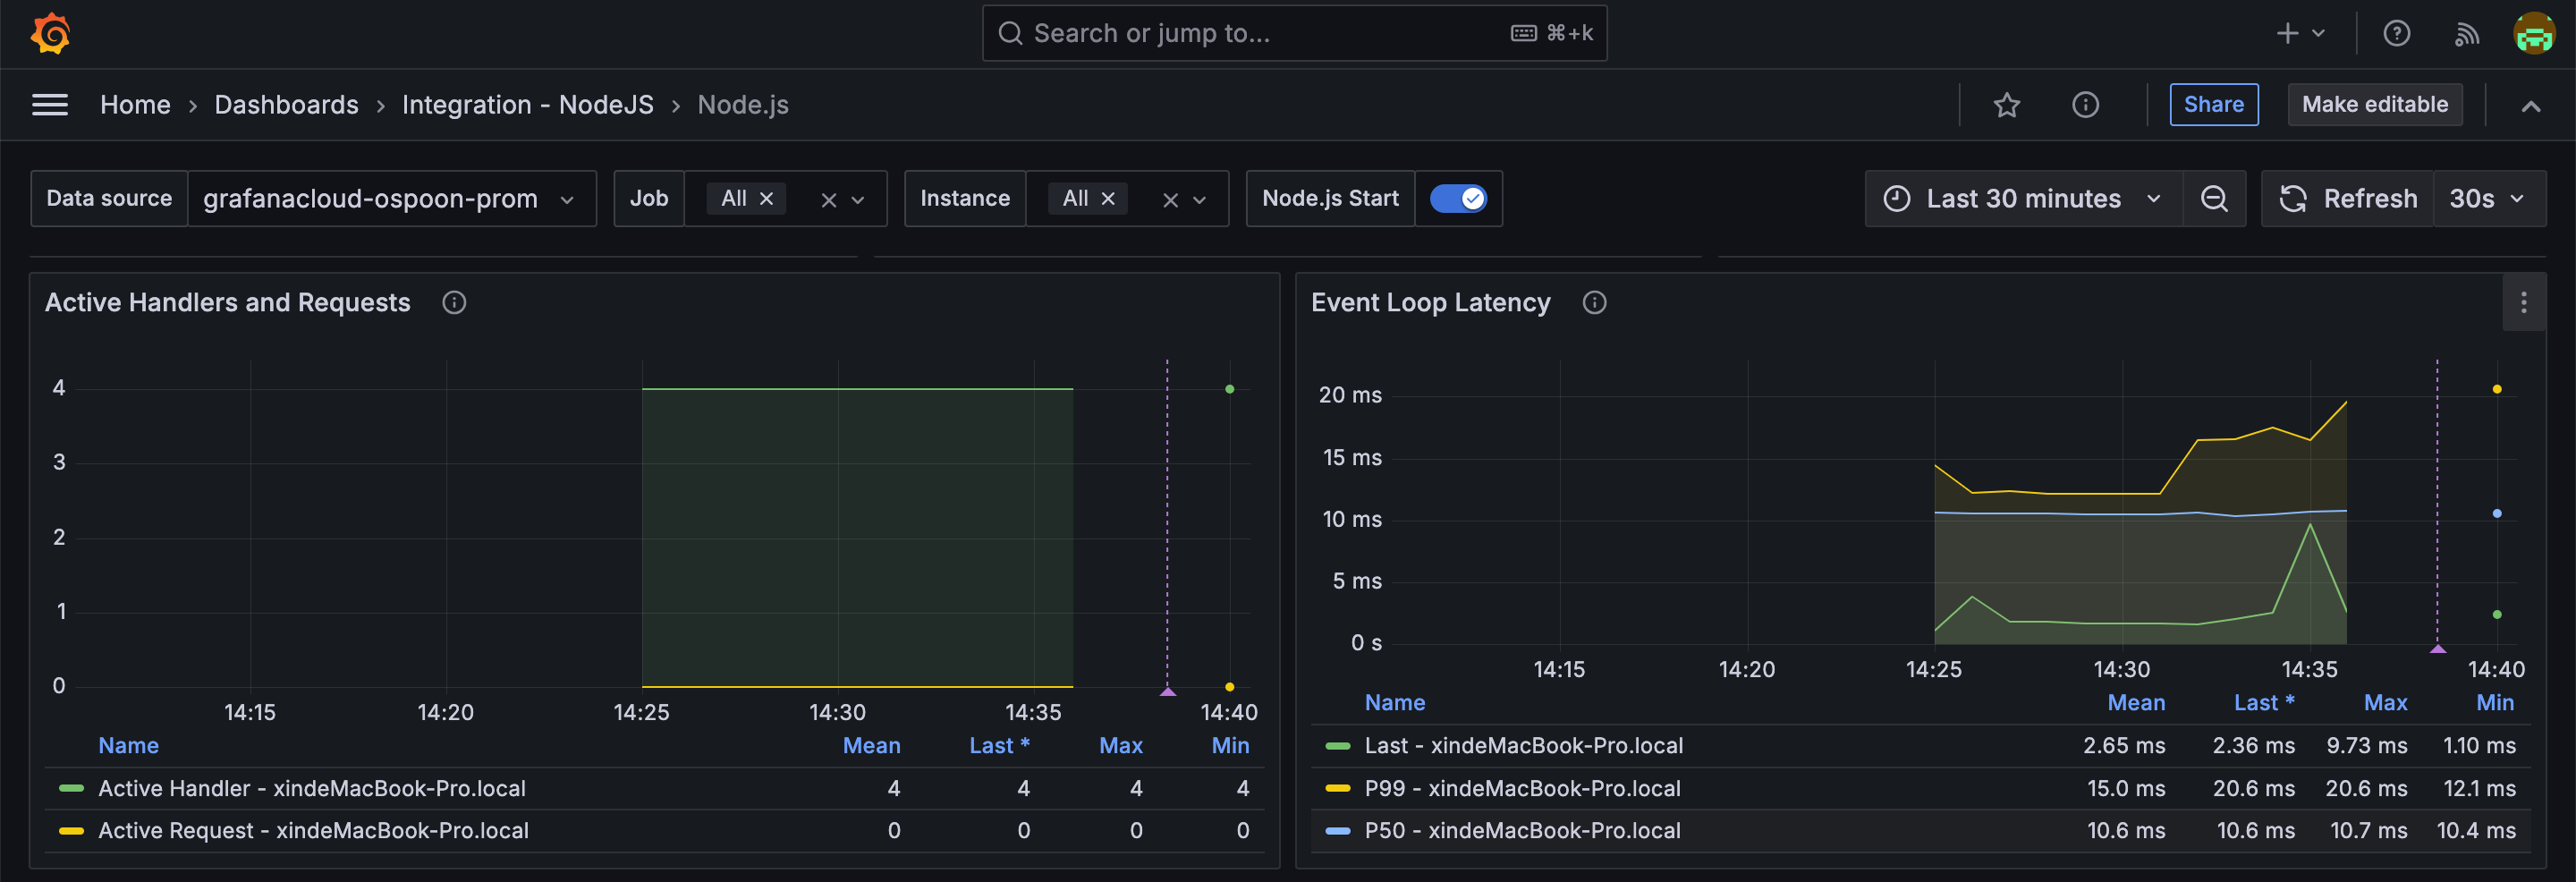
Task: Sort handlers legend by Mean column
Action: click(871, 745)
